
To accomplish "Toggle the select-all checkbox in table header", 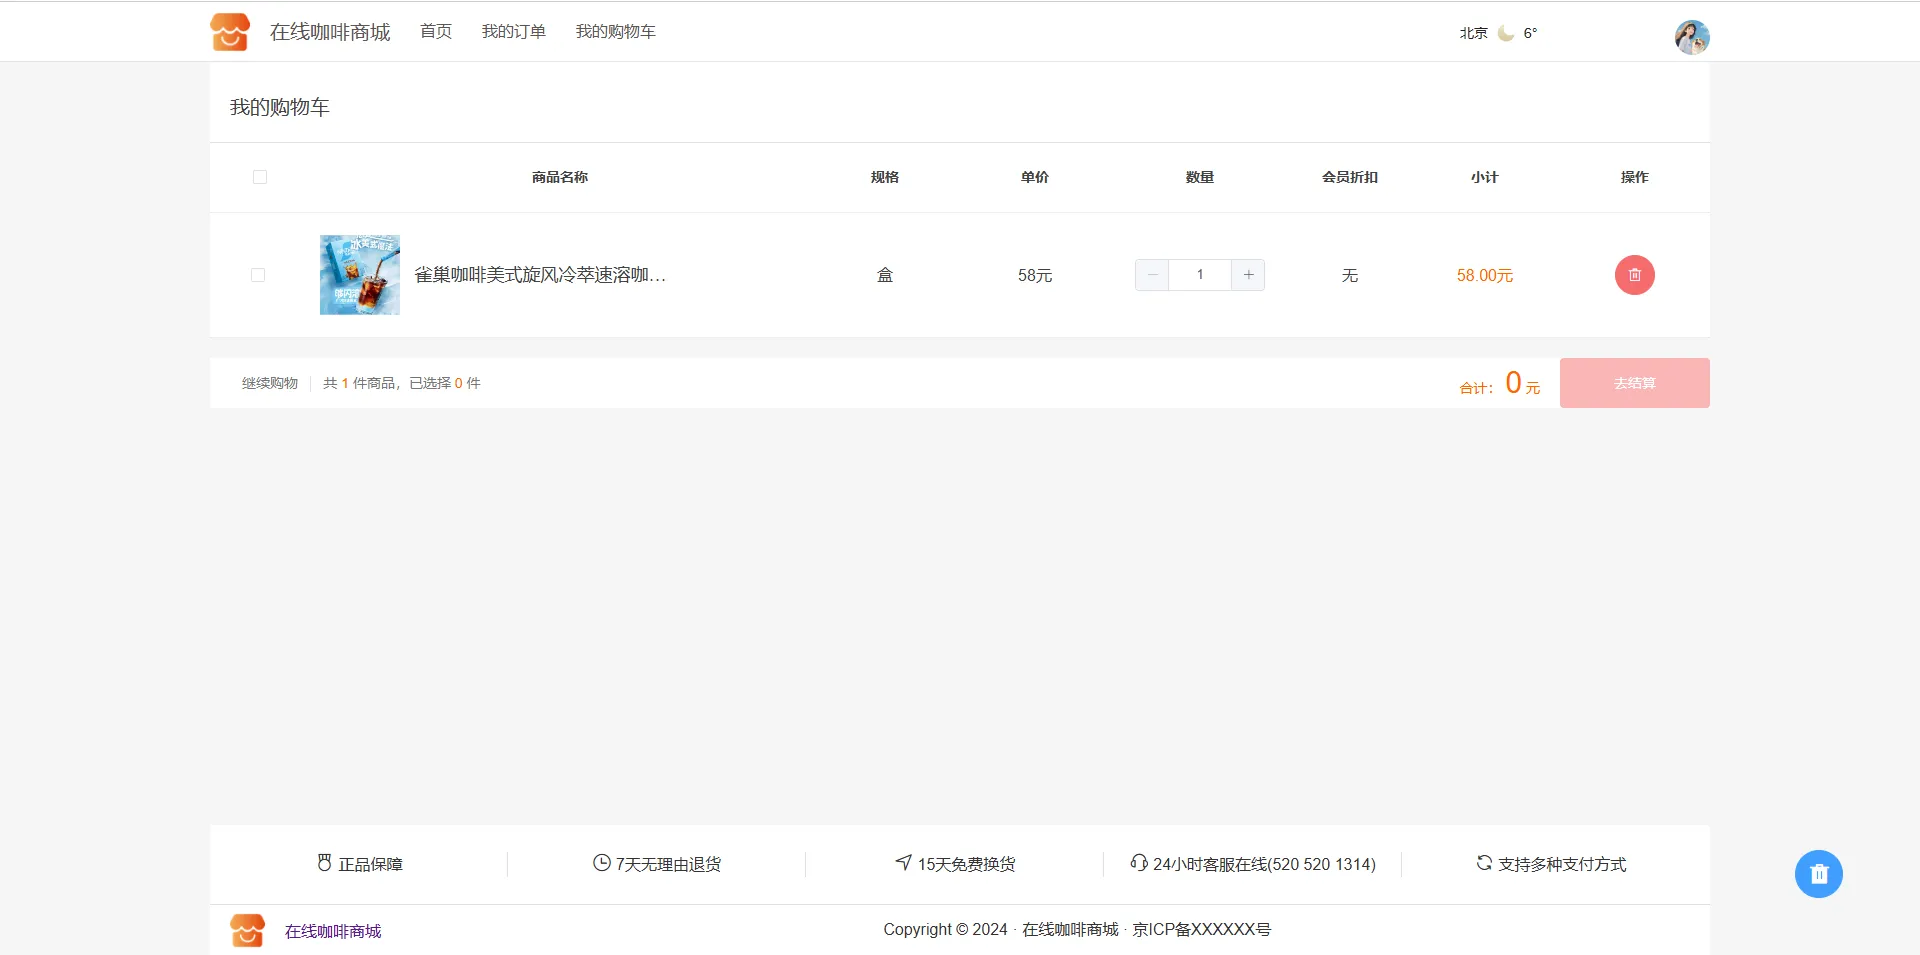I will (x=260, y=177).
